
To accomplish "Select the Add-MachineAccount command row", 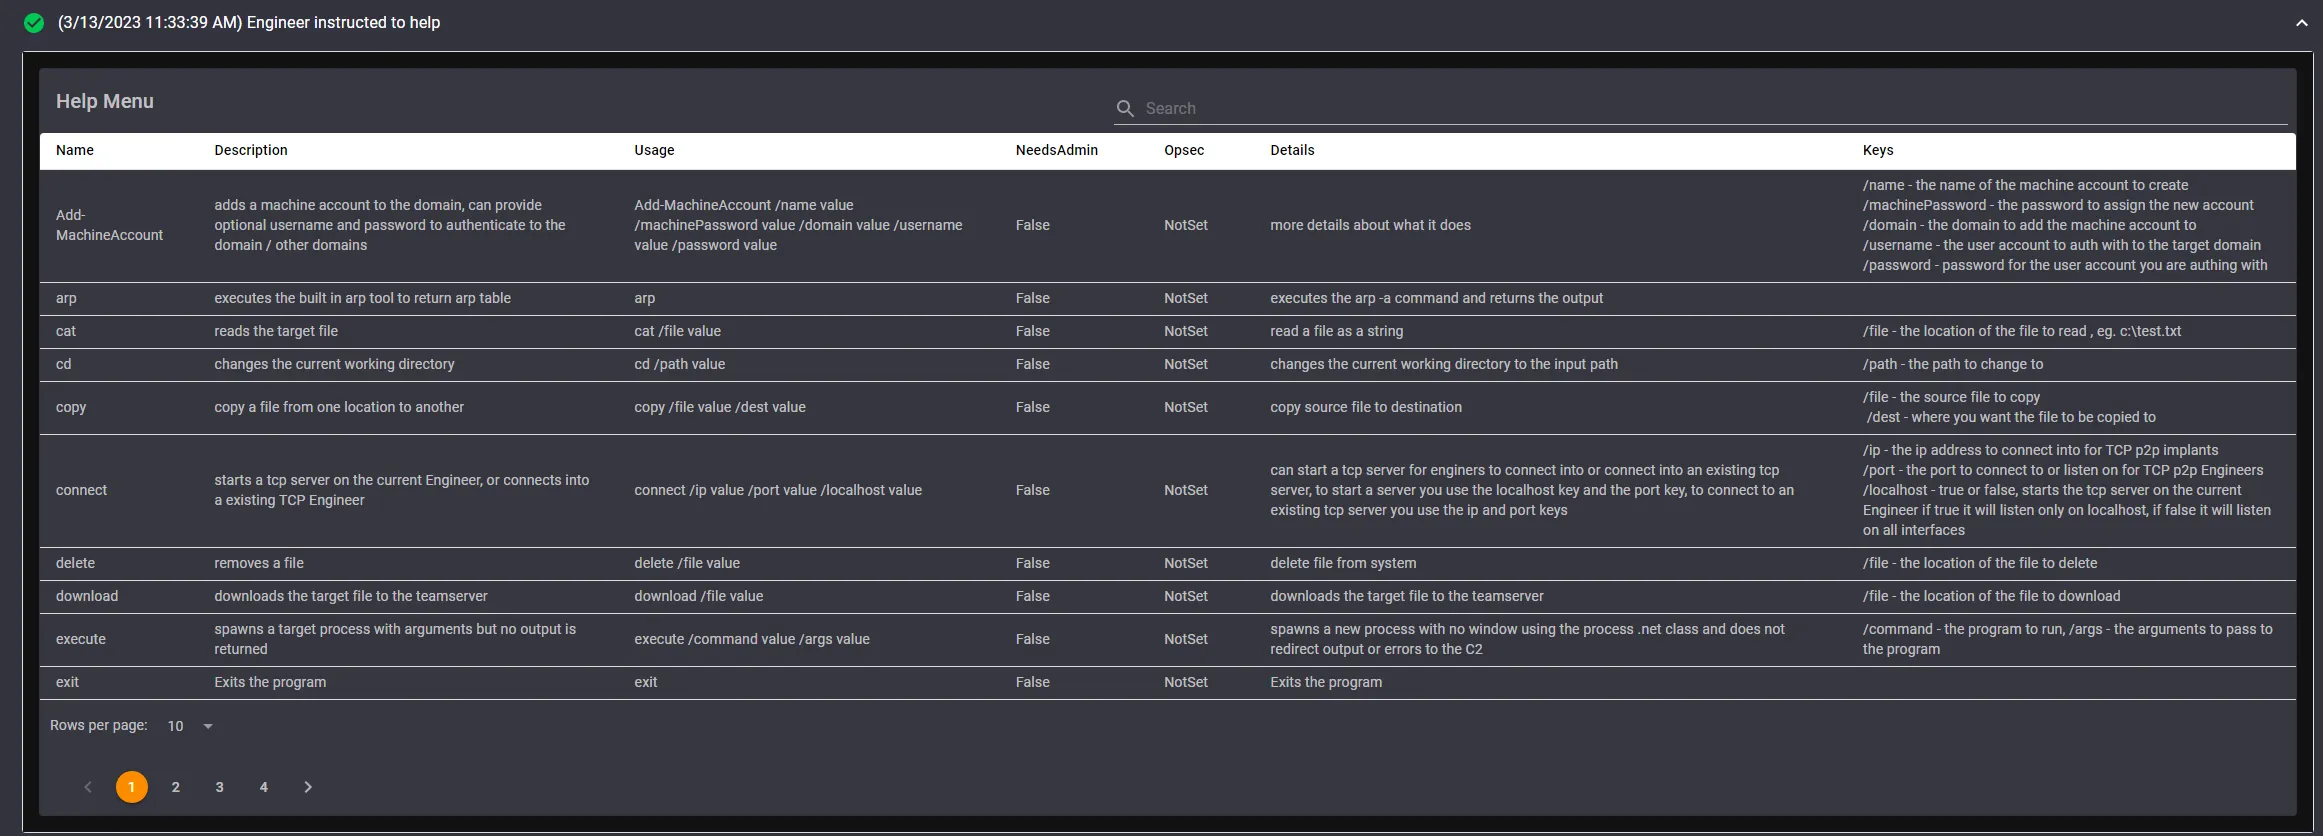I will pos(109,225).
